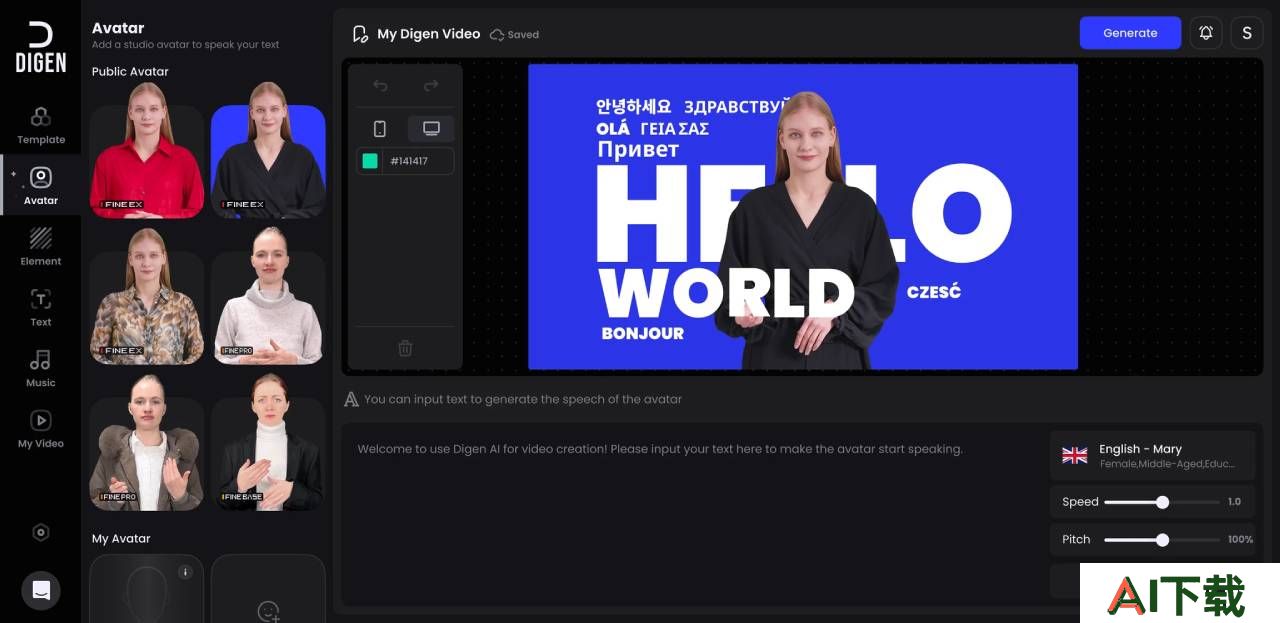
Task: Click the green background color swatch
Action: (370, 161)
